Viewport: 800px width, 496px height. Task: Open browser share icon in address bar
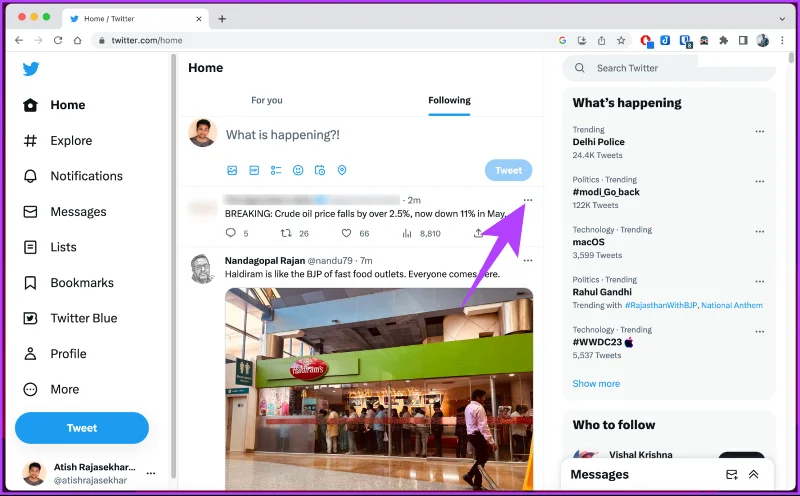pos(602,40)
